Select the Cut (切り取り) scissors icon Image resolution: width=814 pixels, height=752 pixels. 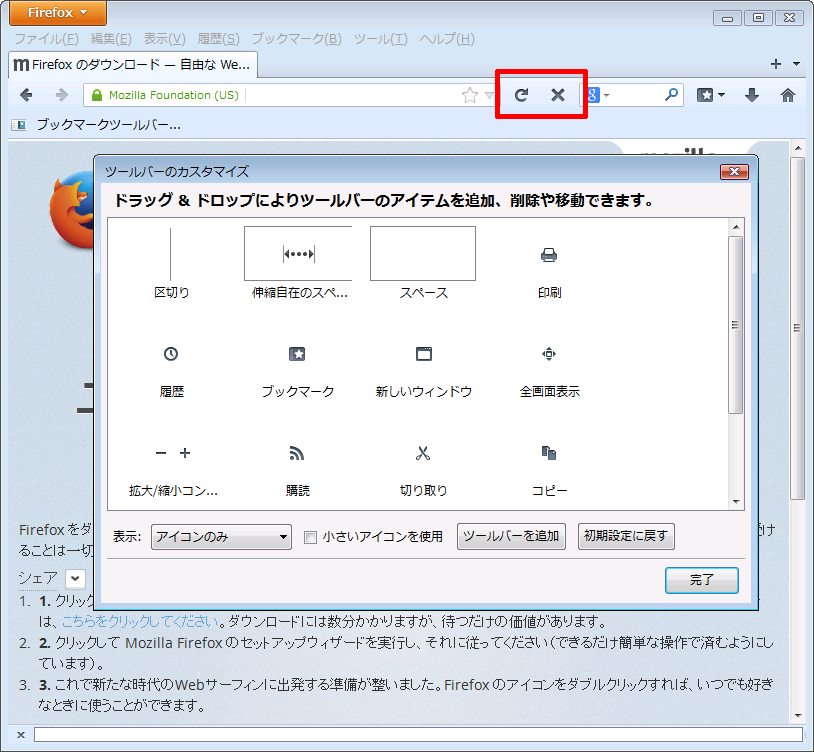pos(423,453)
